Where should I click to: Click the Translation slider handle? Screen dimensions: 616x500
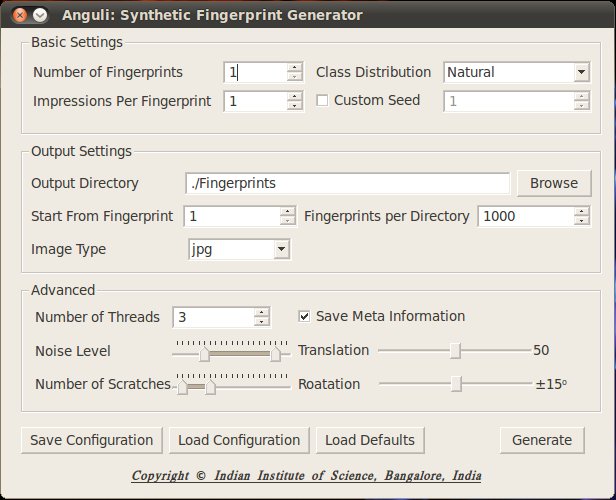(x=456, y=350)
